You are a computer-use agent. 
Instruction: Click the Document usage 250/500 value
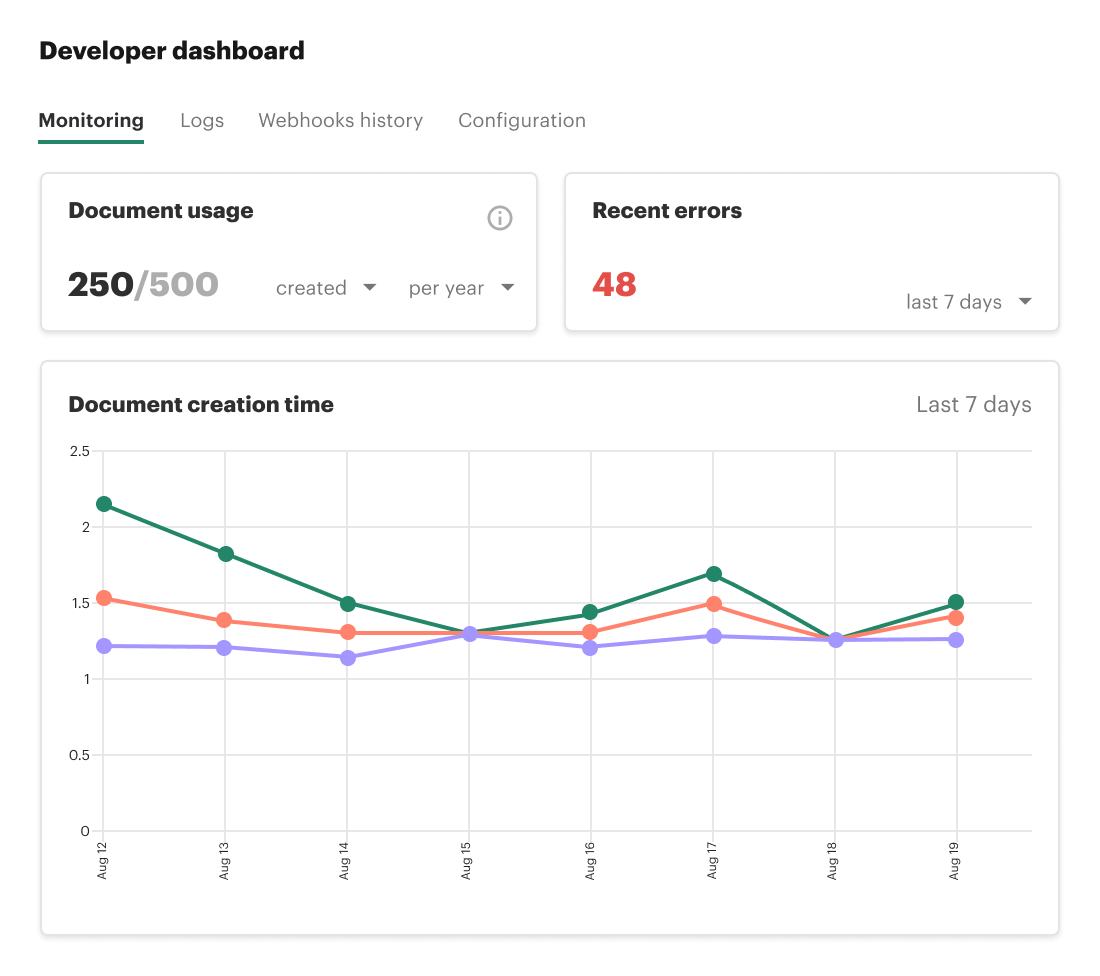pyautogui.click(x=143, y=285)
